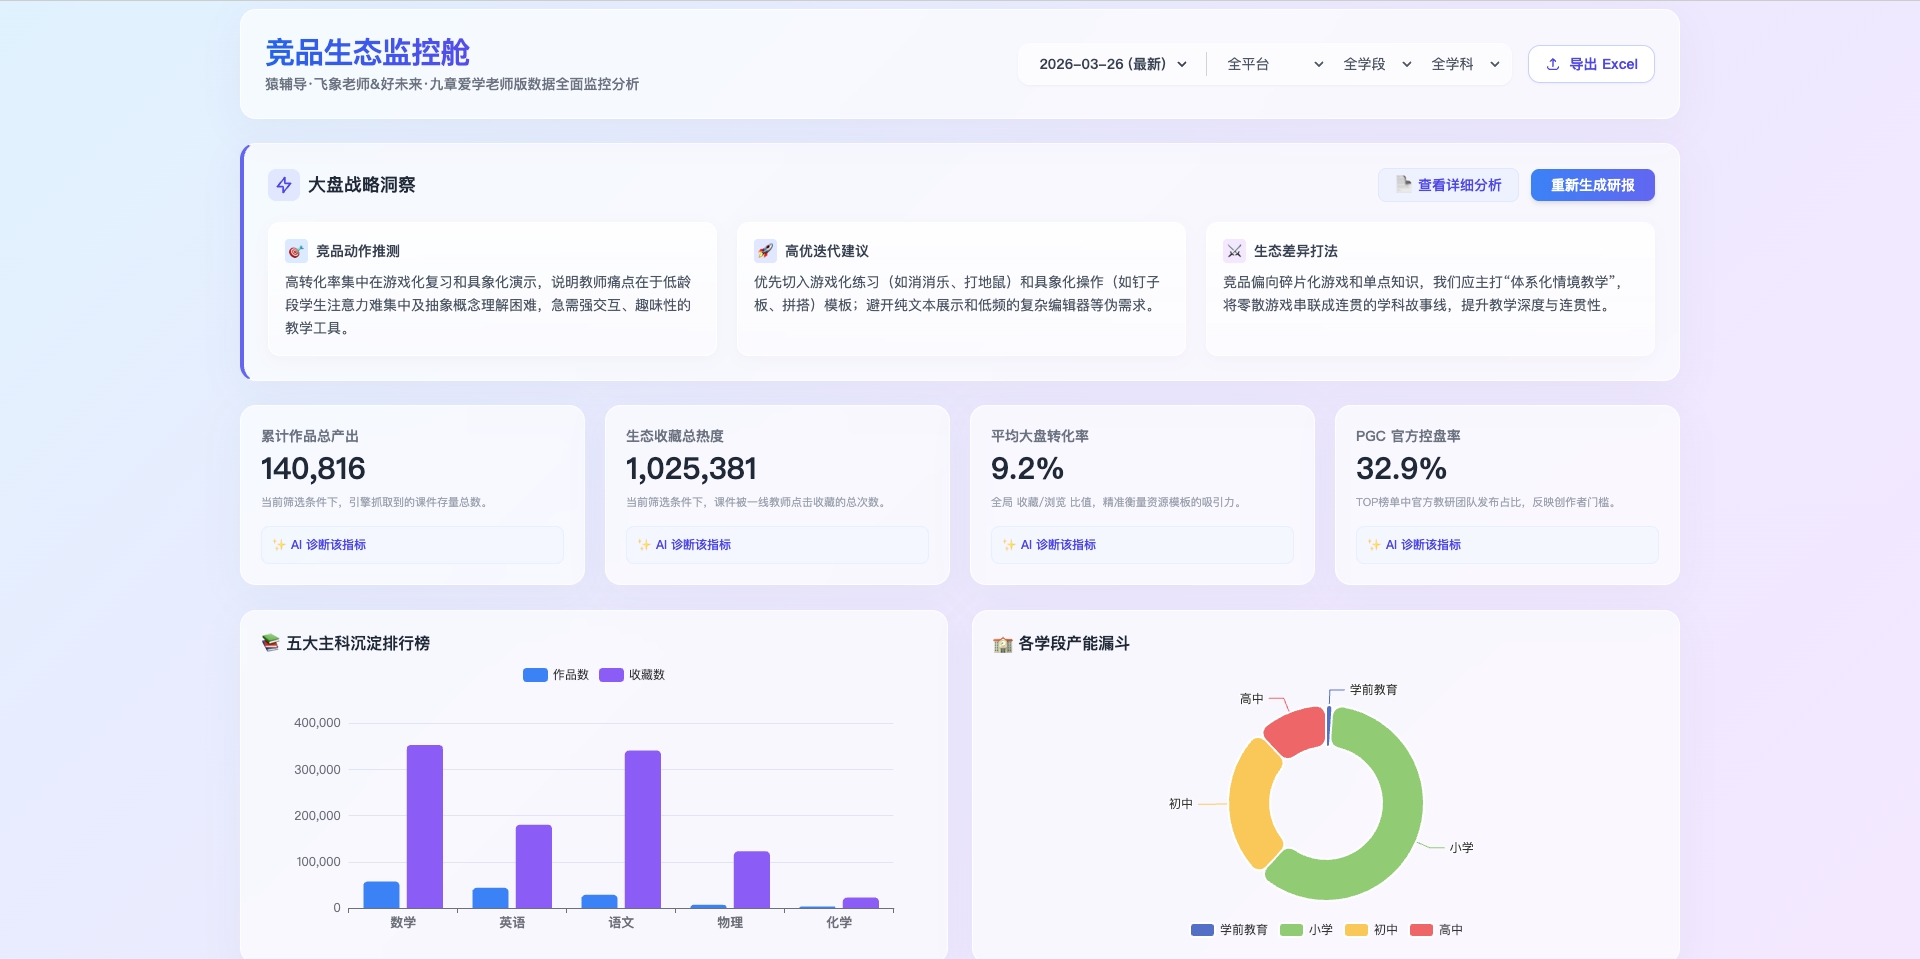Expand the 全平台 platform dropdown
The height and width of the screenshot is (959, 1920).
click(x=1274, y=64)
